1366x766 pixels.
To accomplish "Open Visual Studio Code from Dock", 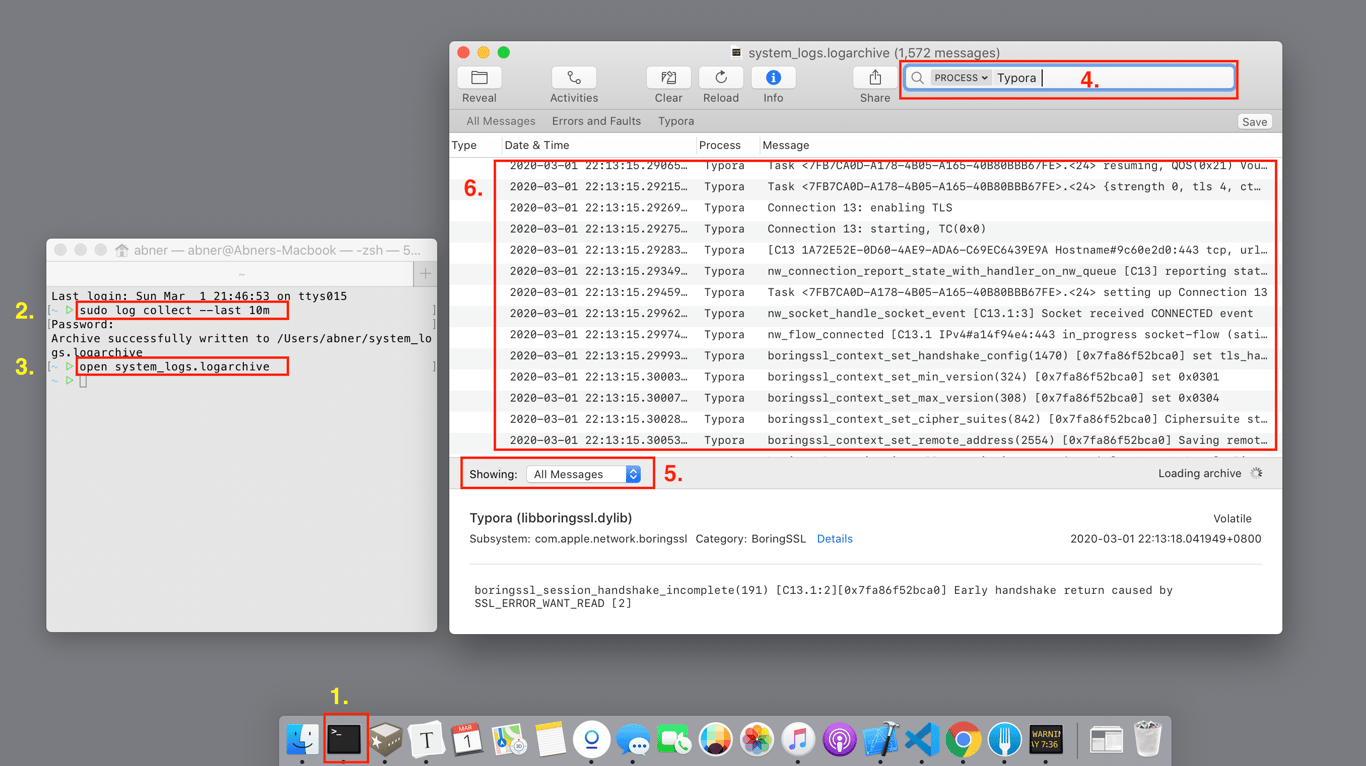I will tap(922, 740).
